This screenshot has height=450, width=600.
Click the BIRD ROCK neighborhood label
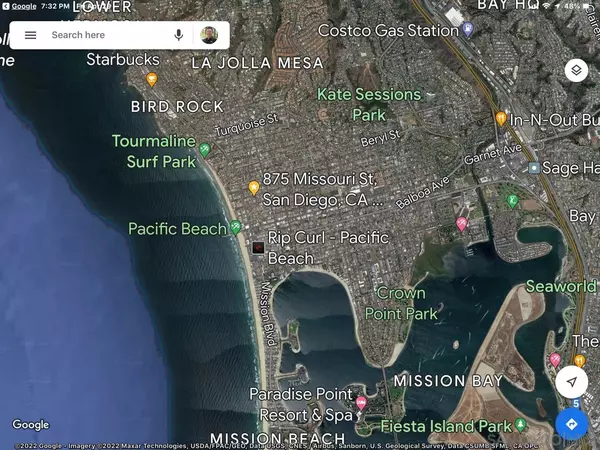177,107
